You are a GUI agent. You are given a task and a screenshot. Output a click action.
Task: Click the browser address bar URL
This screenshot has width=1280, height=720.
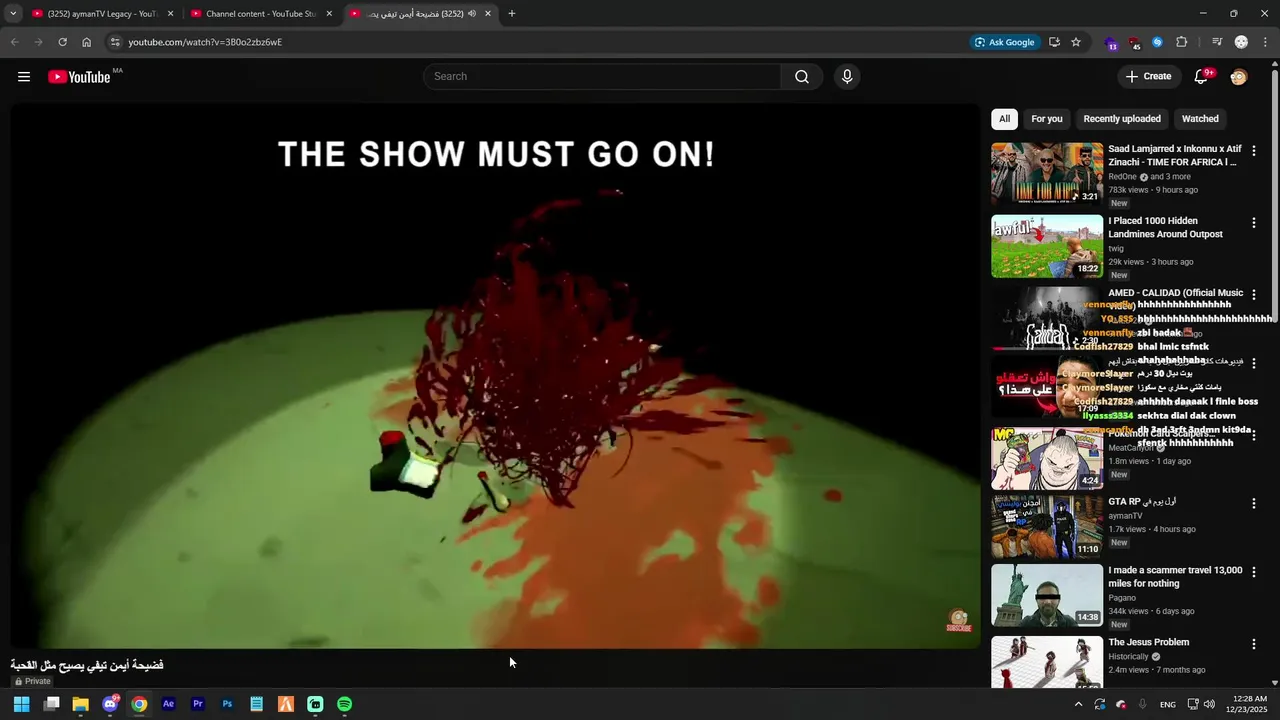(205, 42)
